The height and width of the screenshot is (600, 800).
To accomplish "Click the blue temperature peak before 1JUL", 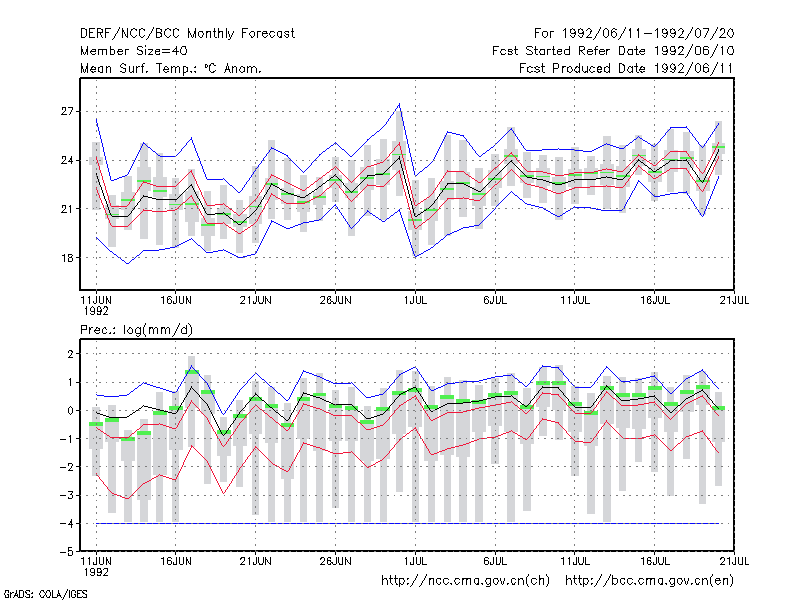I will [x=399, y=105].
